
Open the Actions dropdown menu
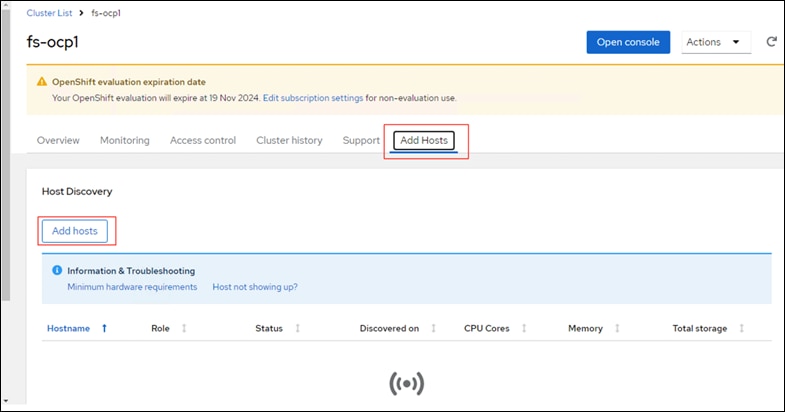716,42
